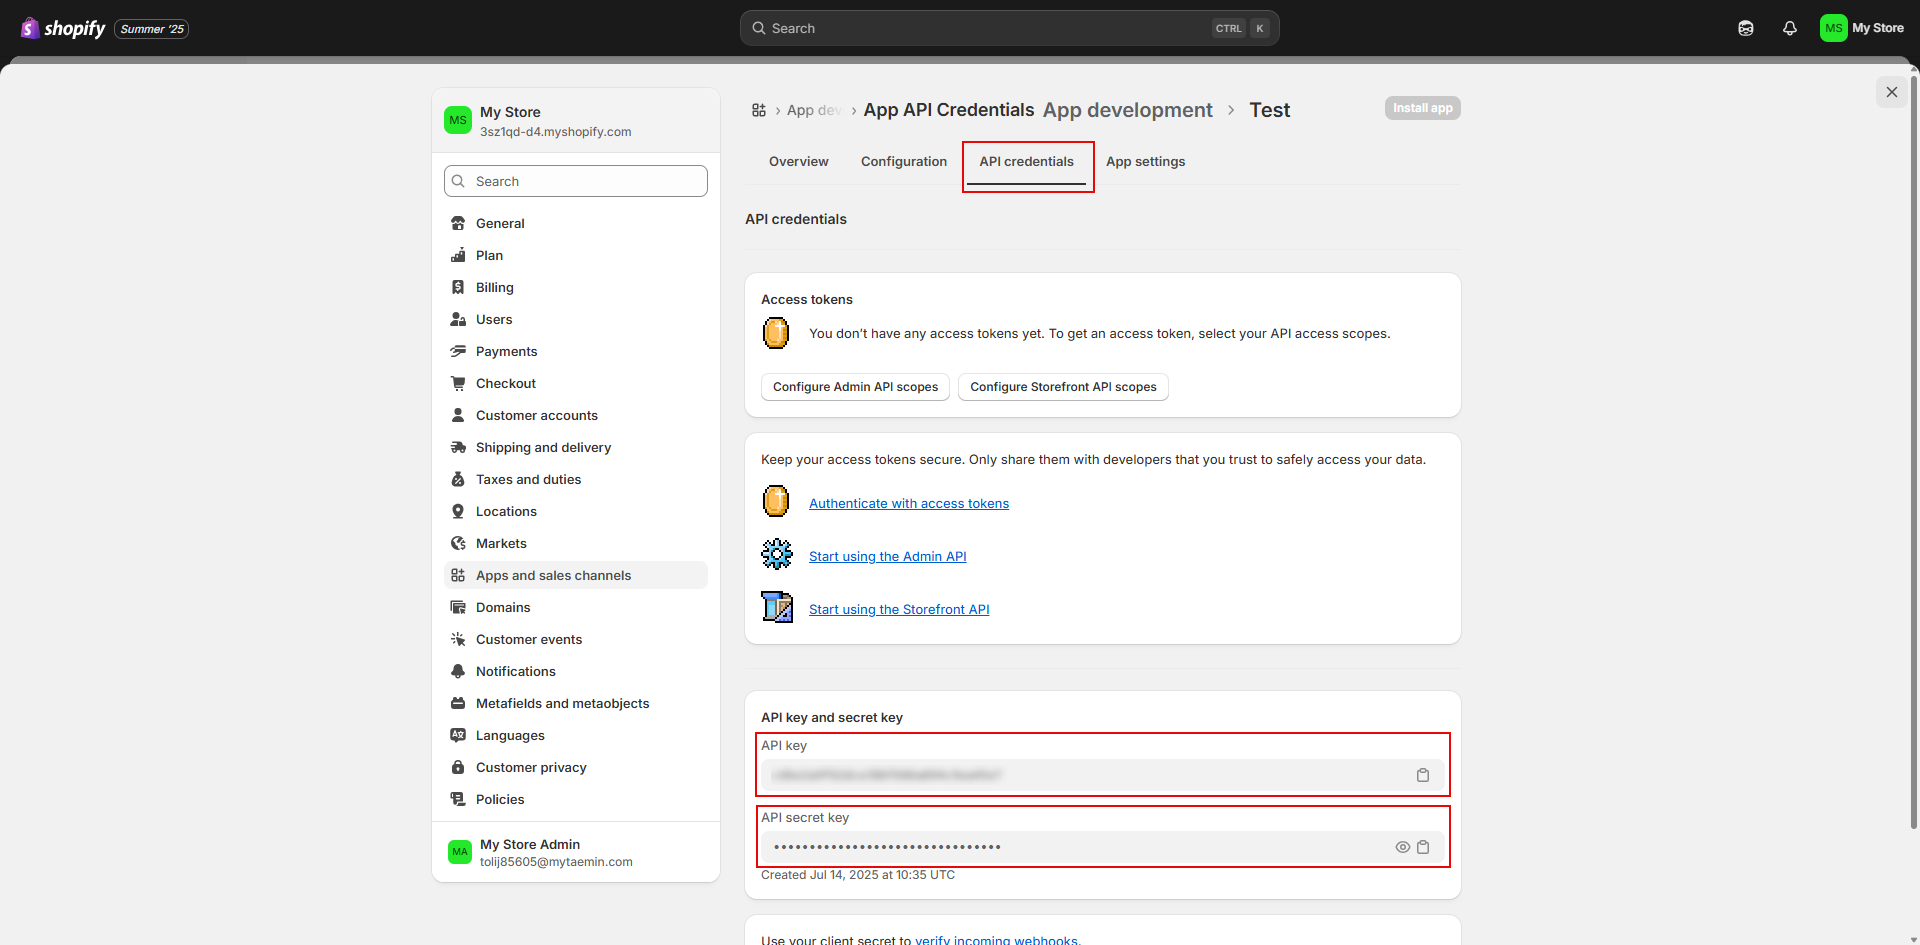The image size is (1920, 945).
Task: Open Domains settings
Action: [x=576, y=607]
